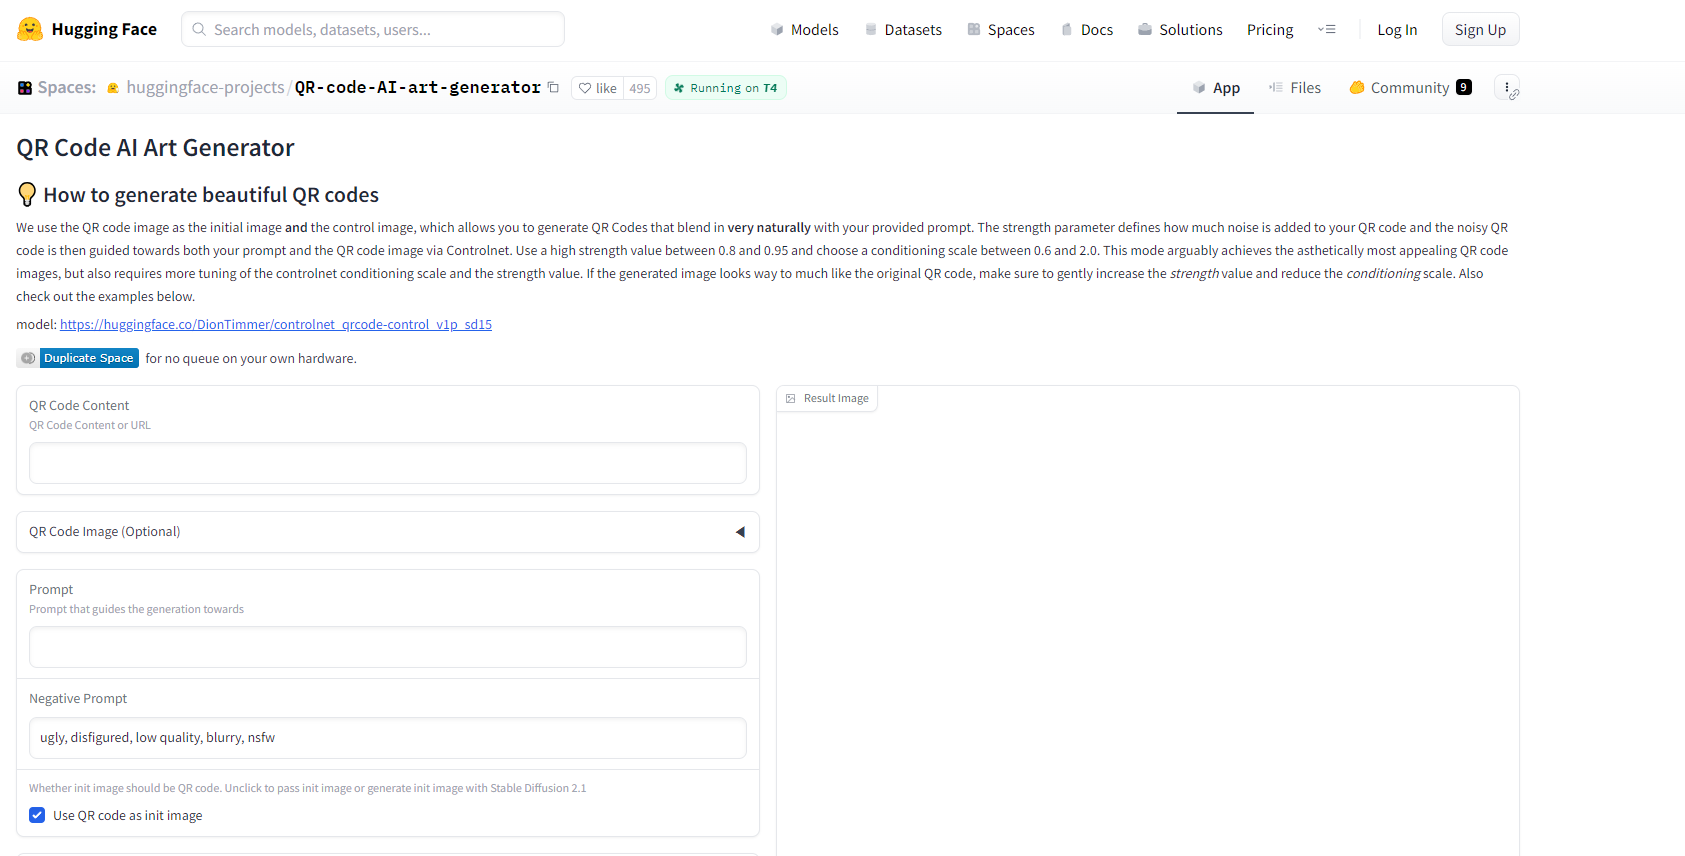Image resolution: width=1685 pixels, height=856 pixels.
Task: Switch to the Files tab
Action: click(1295, 88)
